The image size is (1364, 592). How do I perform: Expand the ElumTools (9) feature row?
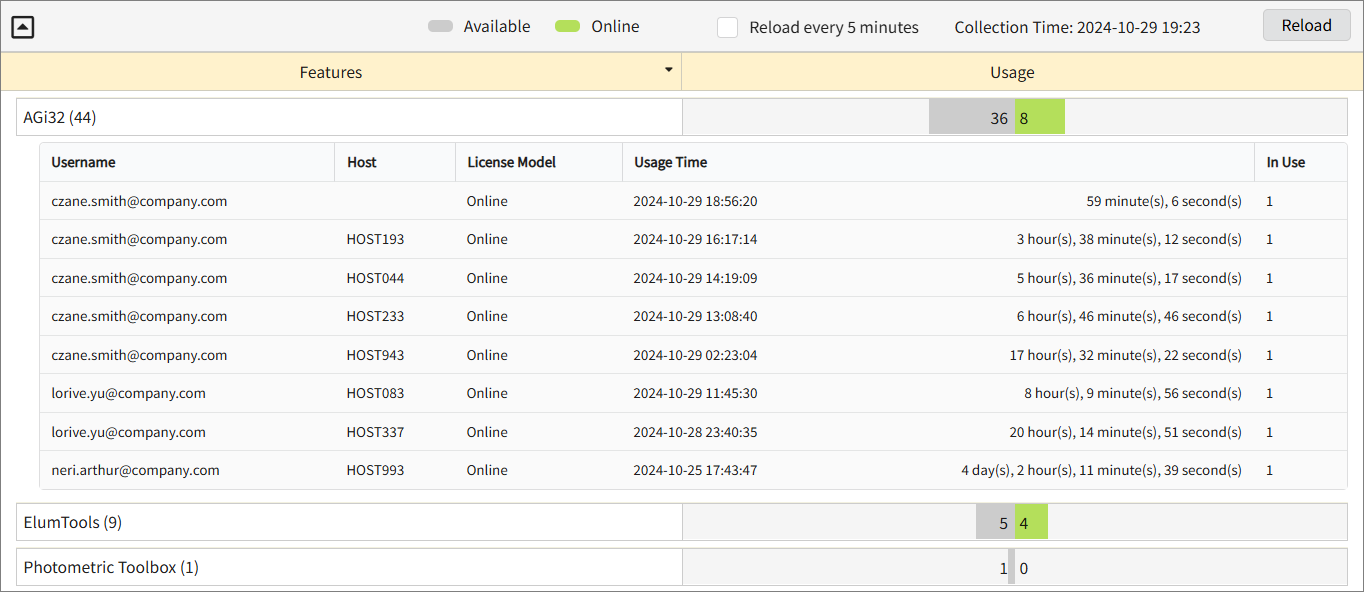pyautogui.click(x=72, y=522)
